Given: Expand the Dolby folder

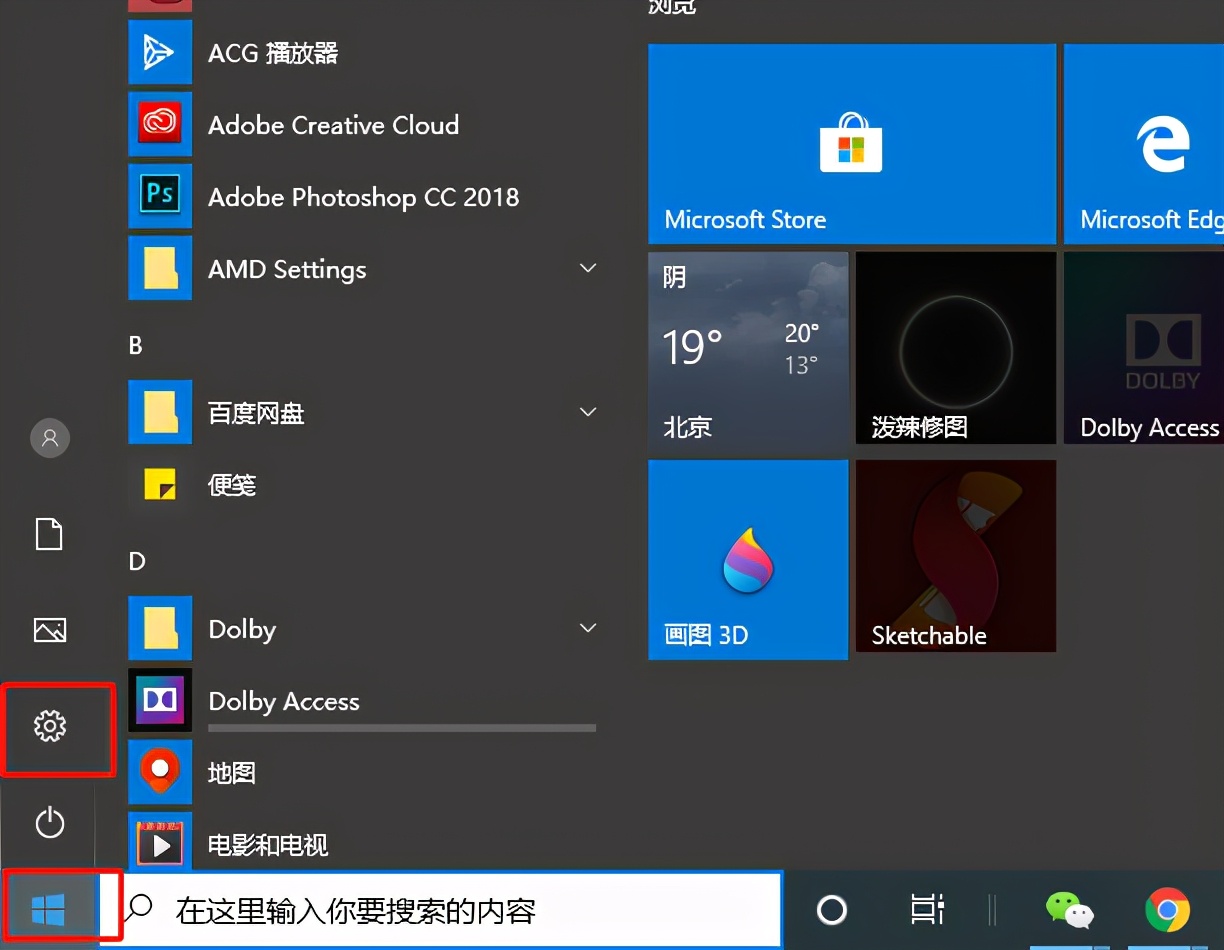Looking at the screenshot, I should tap(587, 628).
